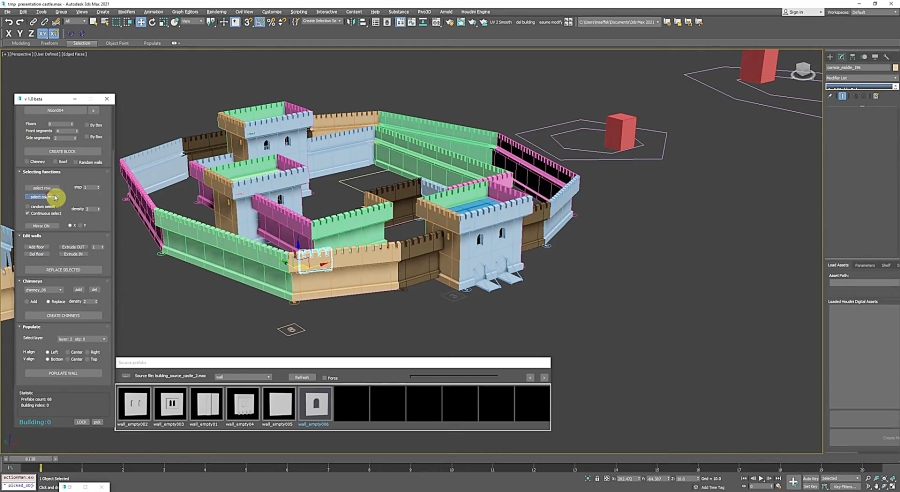Image resolution: width=900 pixels, height=492 pixels.
Task: Activate the Select and Scale tool
Action: click(164, 22)
